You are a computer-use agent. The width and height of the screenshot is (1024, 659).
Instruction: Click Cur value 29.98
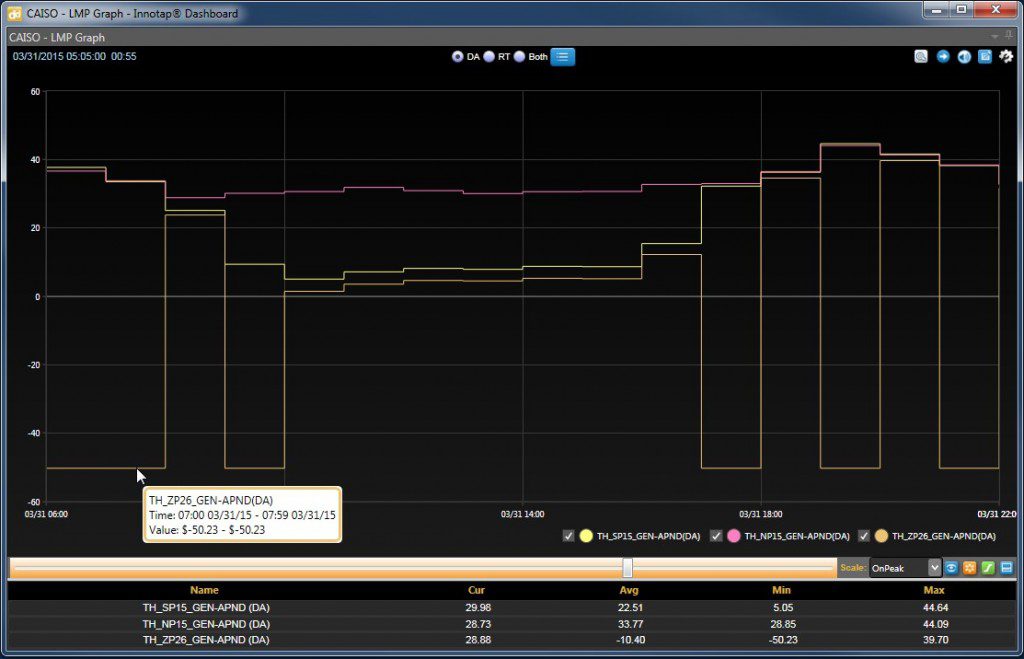point(478,607)
